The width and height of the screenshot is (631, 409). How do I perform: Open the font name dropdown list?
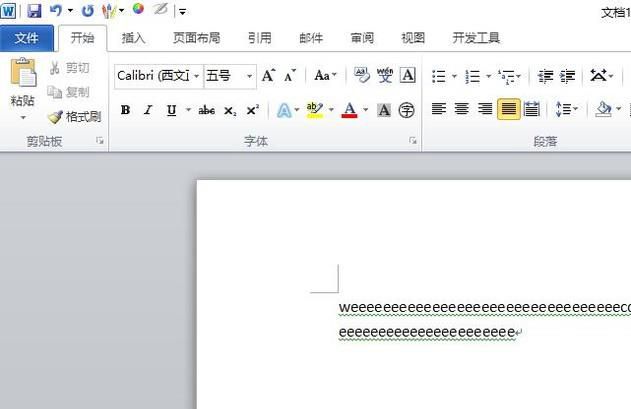(196, 76)
